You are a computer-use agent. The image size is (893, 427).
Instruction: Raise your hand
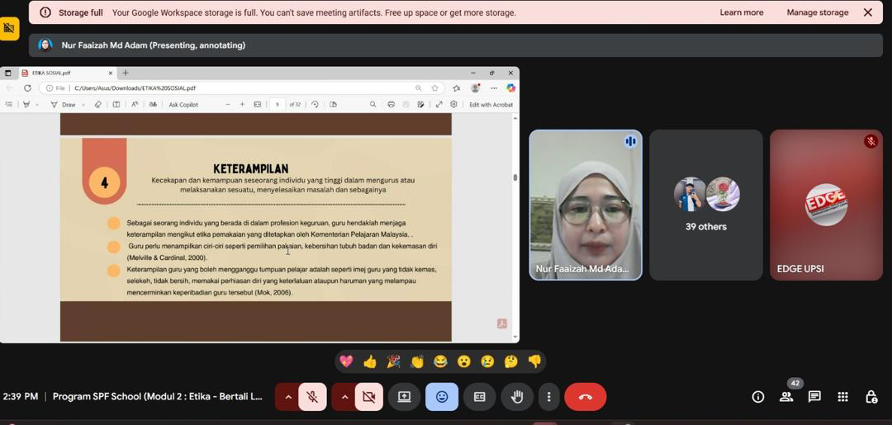(517, 397)
